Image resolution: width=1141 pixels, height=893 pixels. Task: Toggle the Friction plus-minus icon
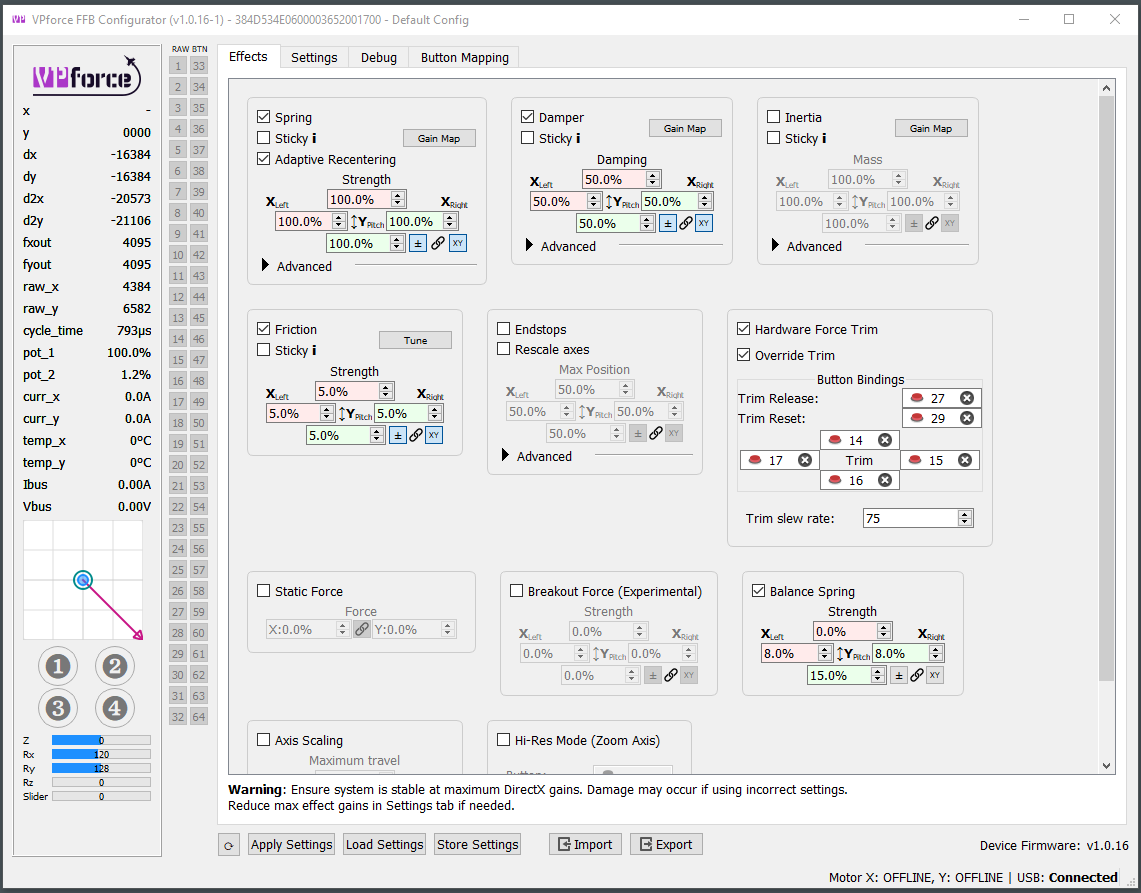397,435
